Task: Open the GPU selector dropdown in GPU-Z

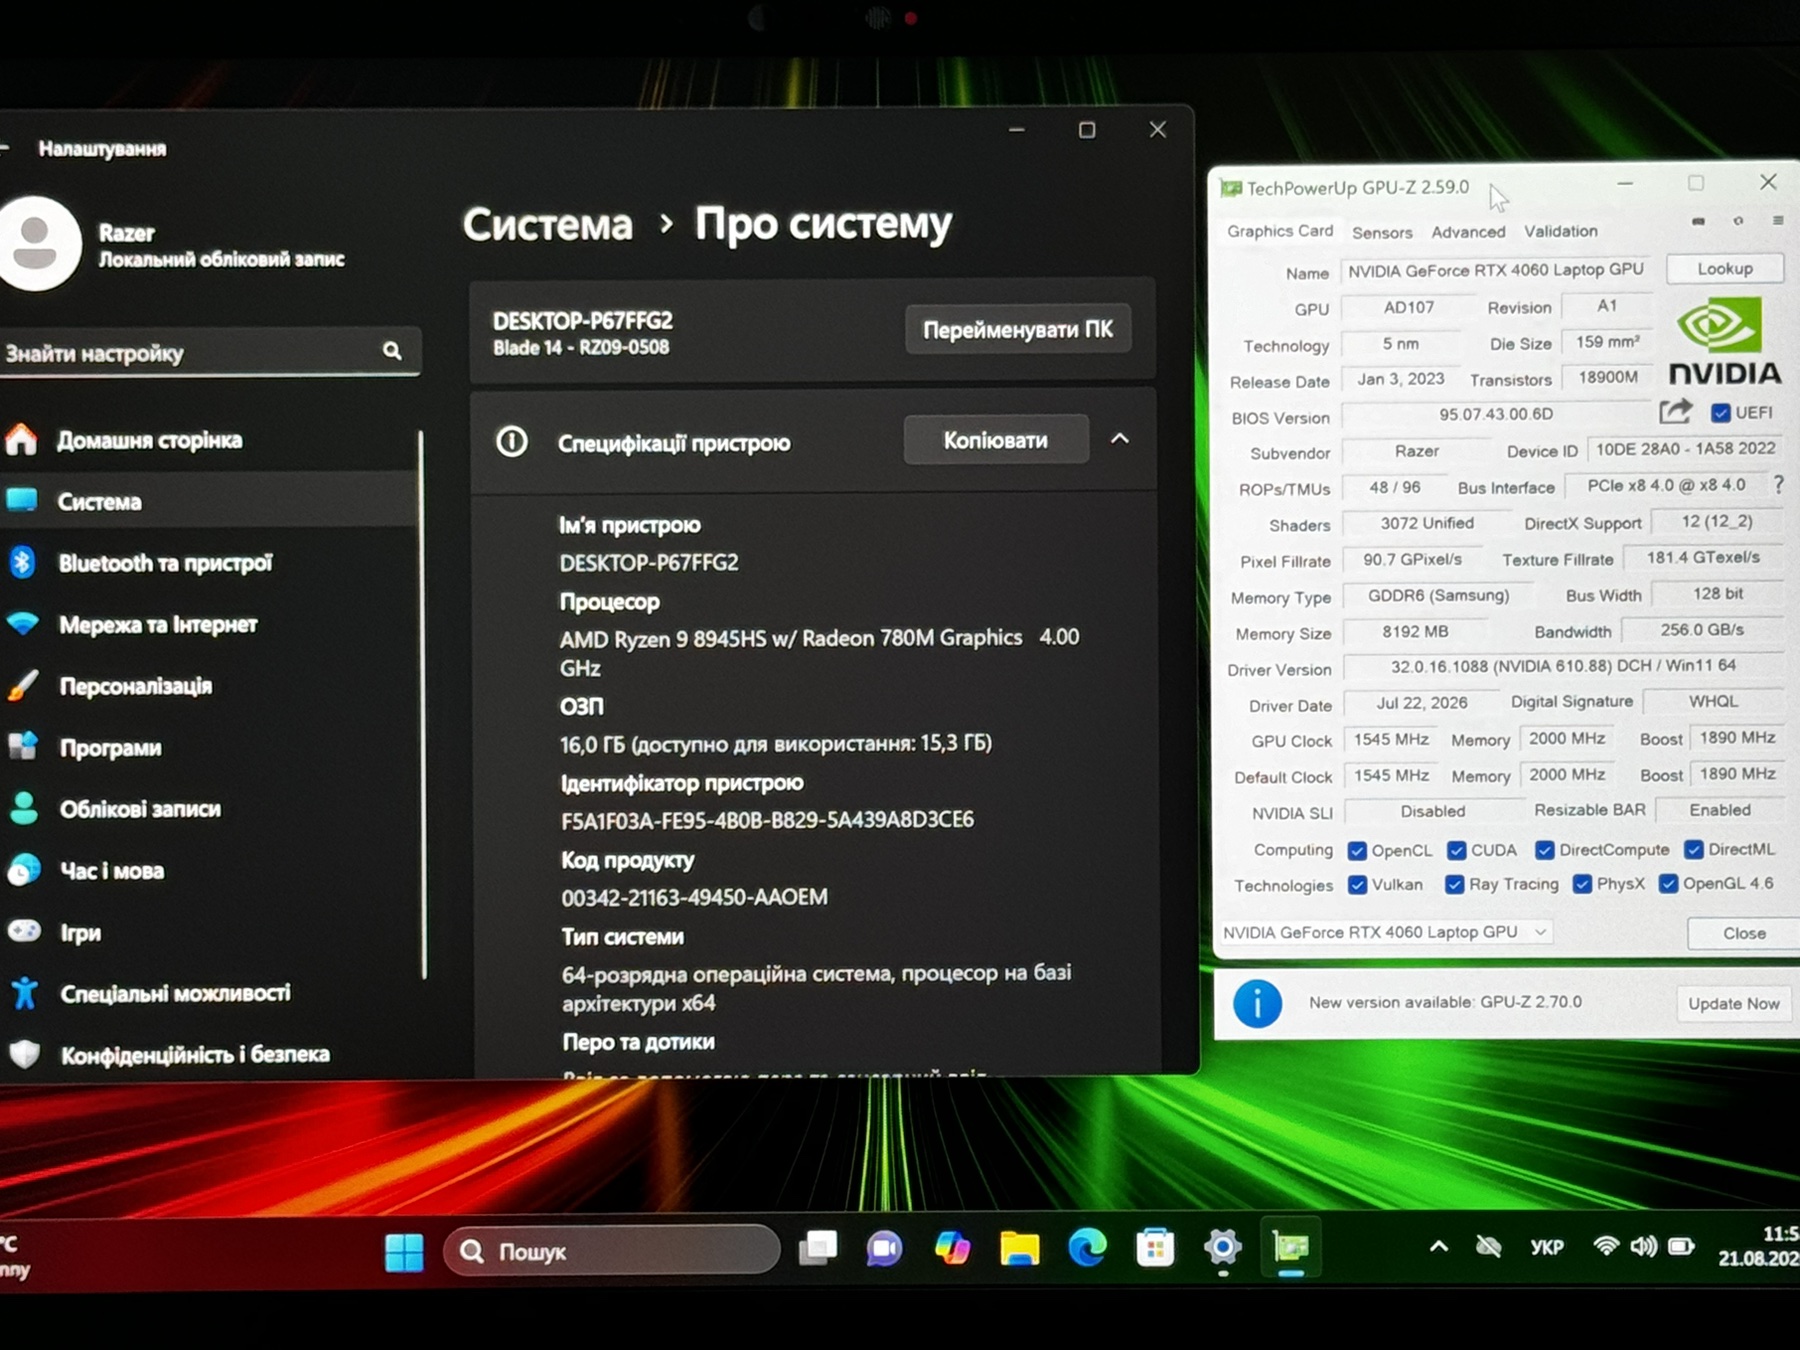Action: pos(1385,932)
